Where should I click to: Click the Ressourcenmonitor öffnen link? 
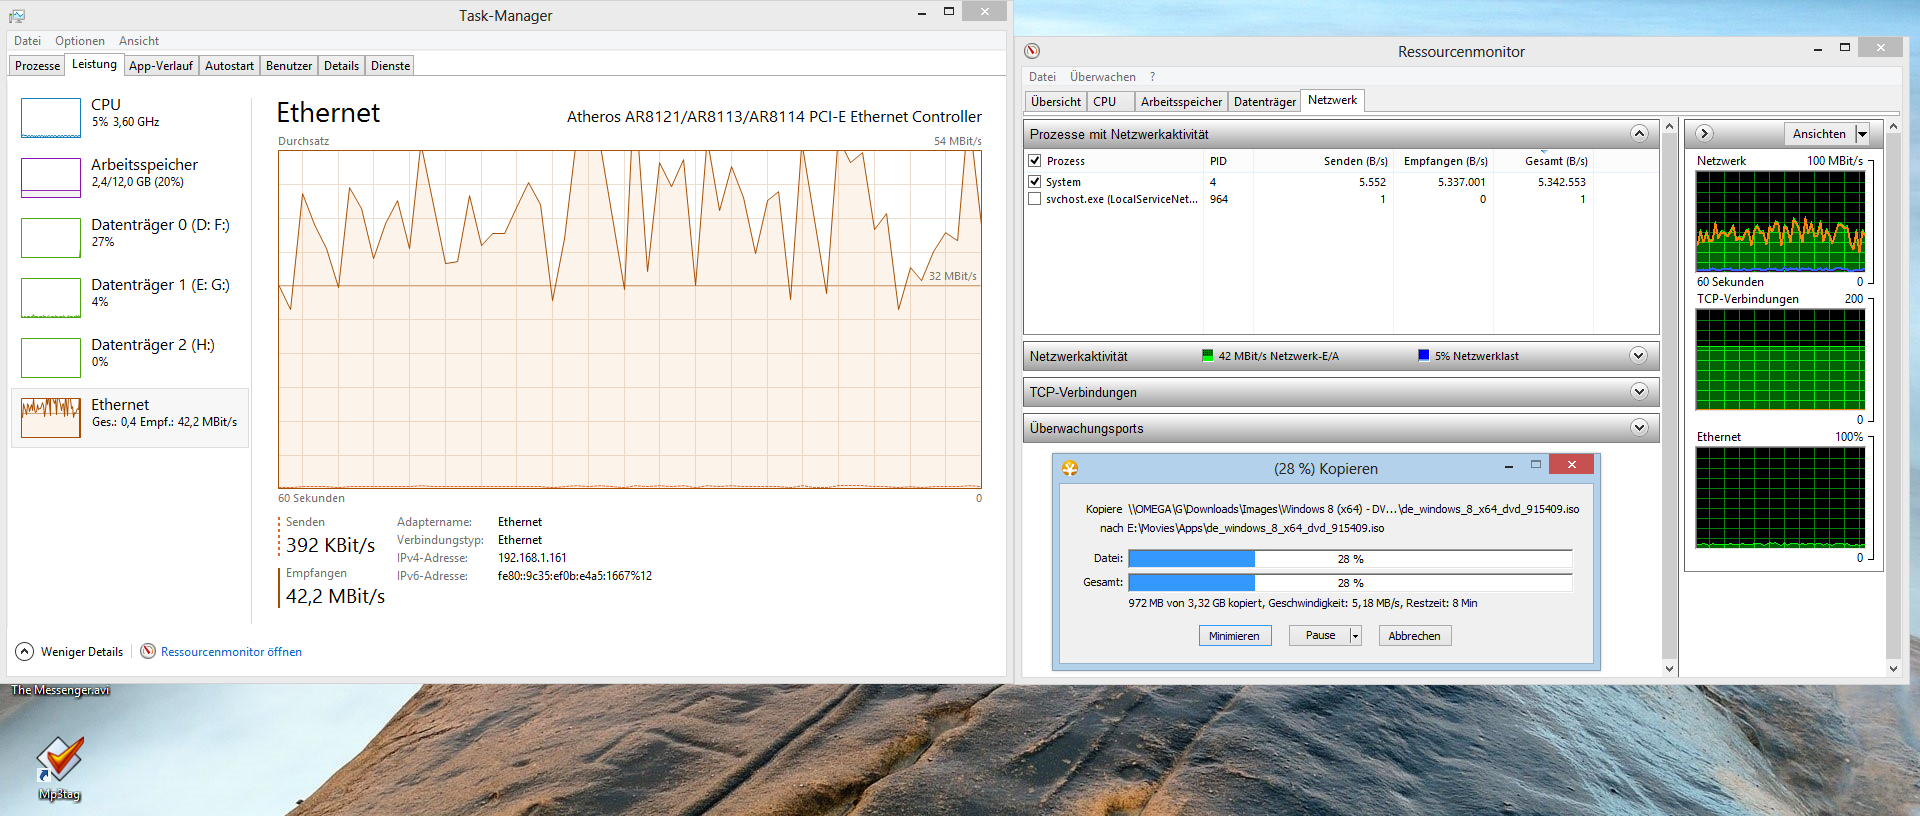[x=231, y=652]
